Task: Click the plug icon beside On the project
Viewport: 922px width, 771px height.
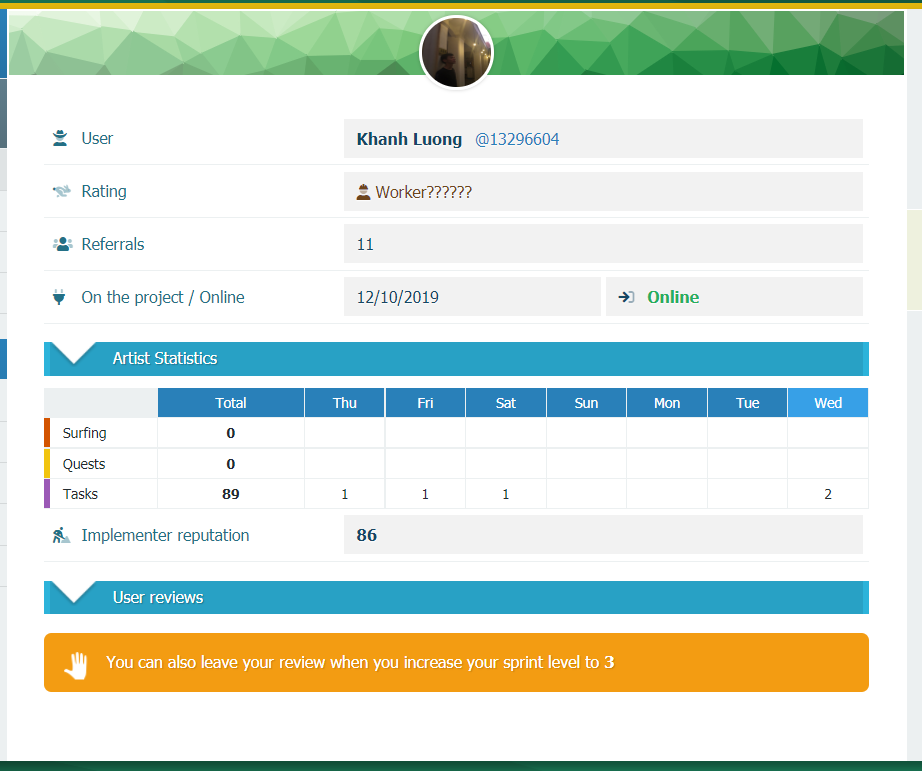Action: point(59,297)
